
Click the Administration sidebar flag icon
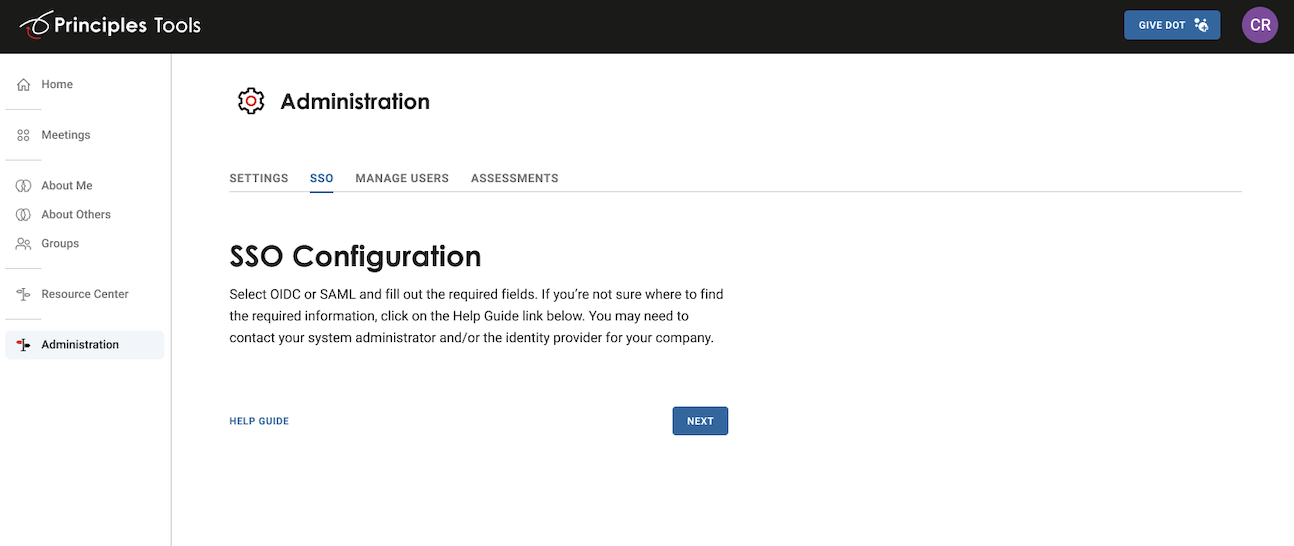23,345
